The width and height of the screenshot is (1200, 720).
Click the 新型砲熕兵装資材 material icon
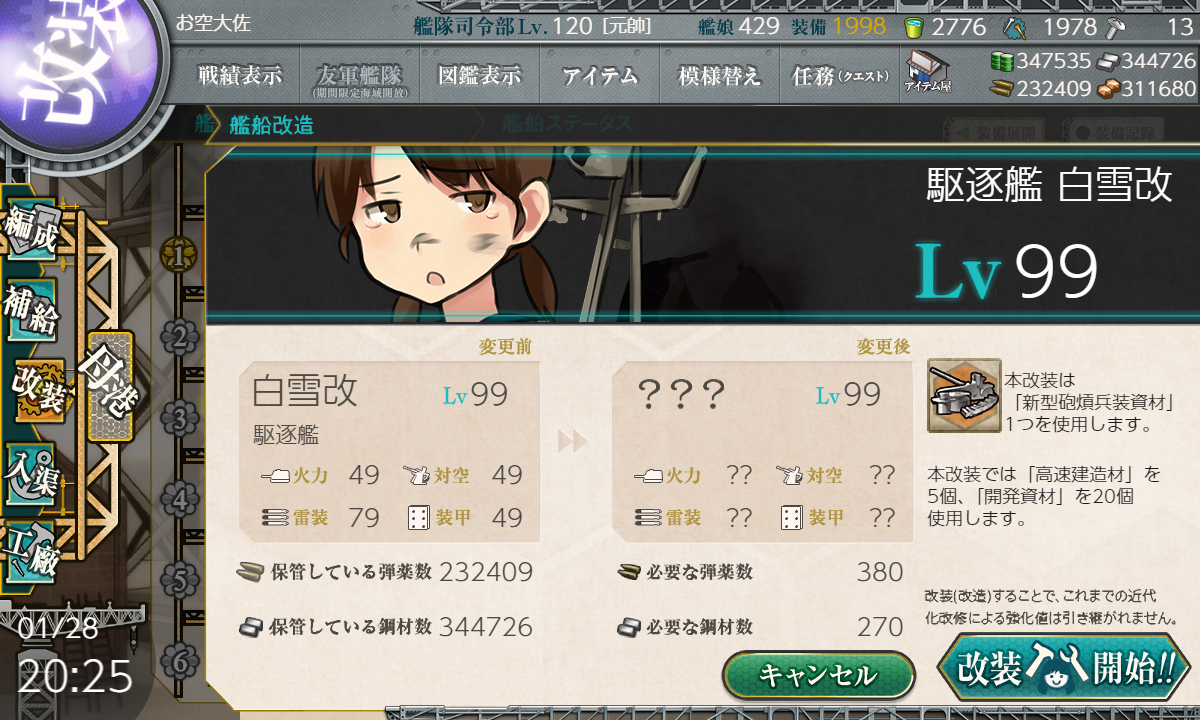[964, 396]
